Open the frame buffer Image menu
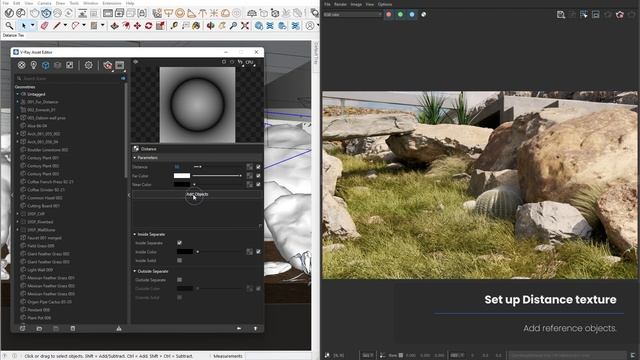640x360 pixels. [356, 4]
